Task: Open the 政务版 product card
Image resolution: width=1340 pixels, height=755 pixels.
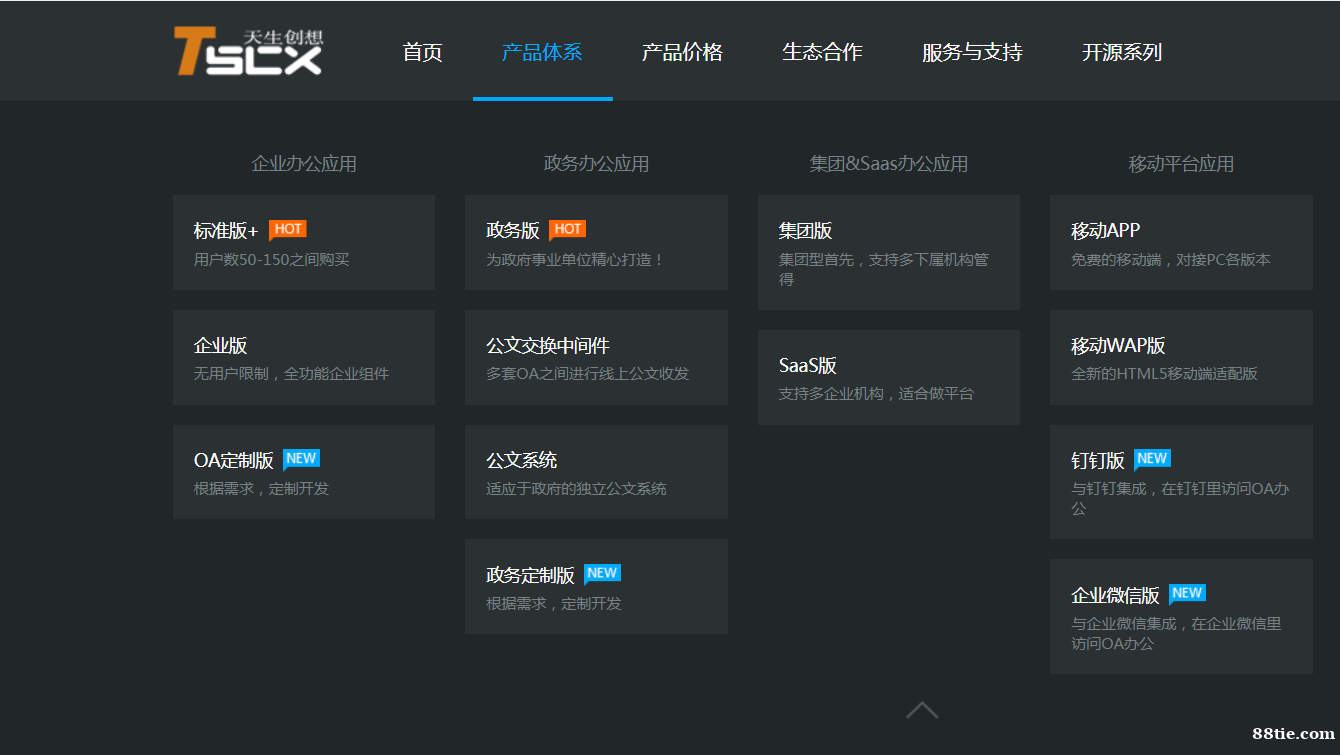Action: pos(596,243)
